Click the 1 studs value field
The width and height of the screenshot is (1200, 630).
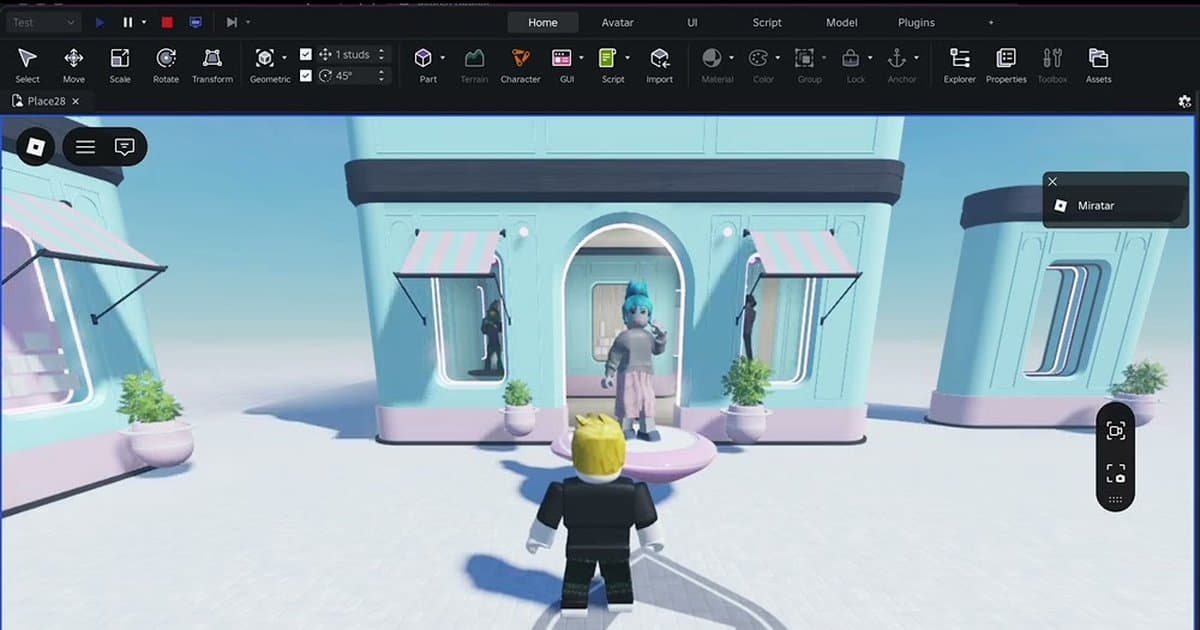click(x=352, y=55)
